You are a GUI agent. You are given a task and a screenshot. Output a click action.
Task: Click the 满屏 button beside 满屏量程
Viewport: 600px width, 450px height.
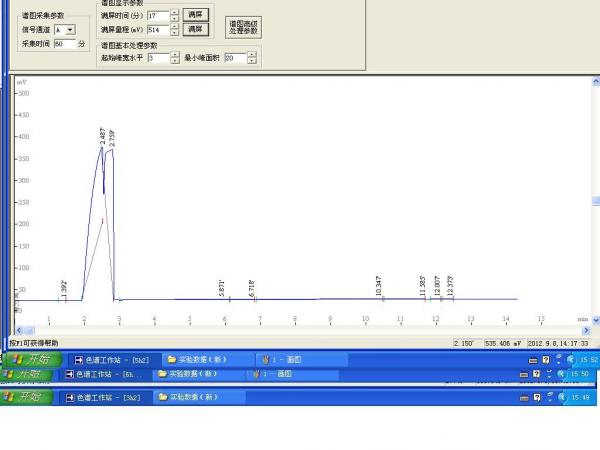coord(196,29)
